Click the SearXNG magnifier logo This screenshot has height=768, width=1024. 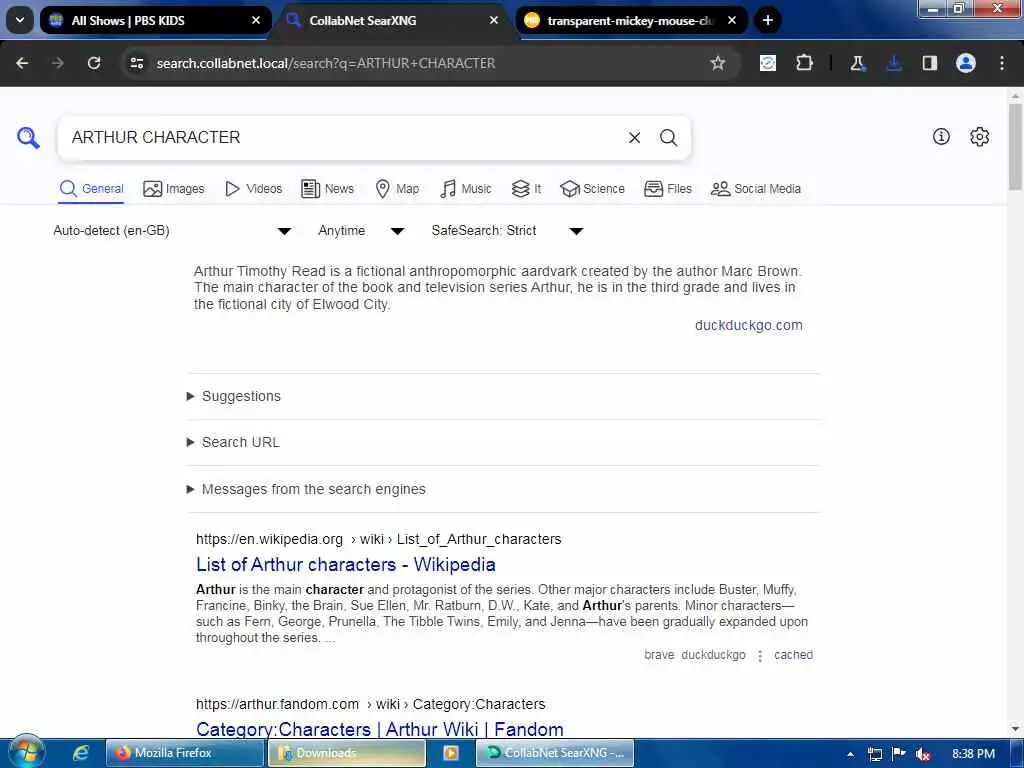coord(28,138)
